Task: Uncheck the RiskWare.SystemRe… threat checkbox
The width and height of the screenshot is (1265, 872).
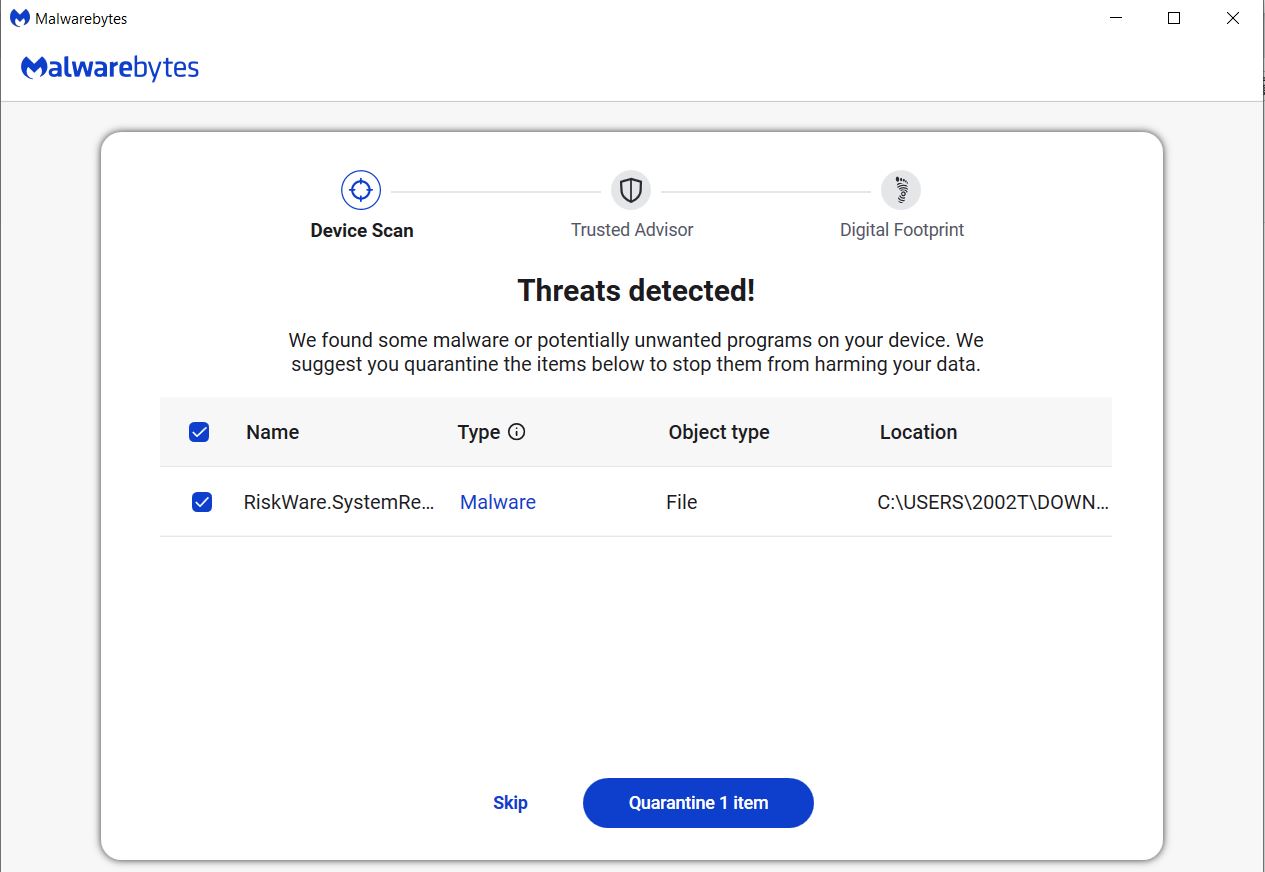Action: pos(202,502)
